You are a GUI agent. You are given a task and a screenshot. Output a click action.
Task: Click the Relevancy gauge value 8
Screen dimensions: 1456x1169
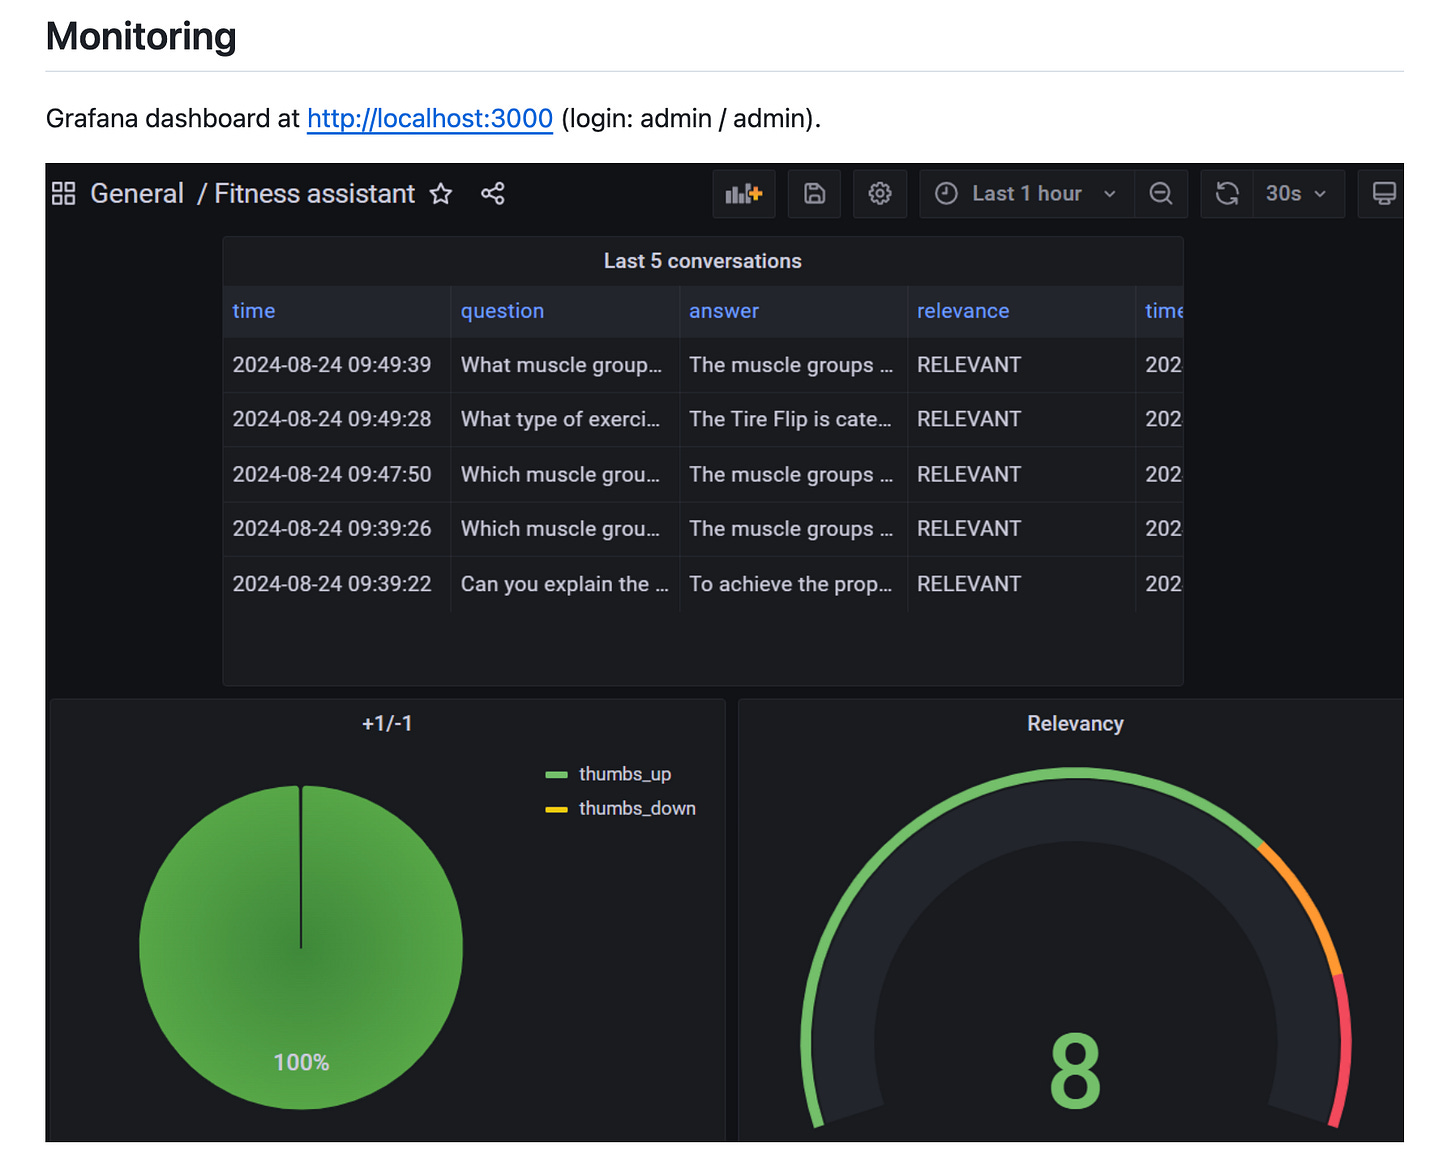[1075, 1071]
